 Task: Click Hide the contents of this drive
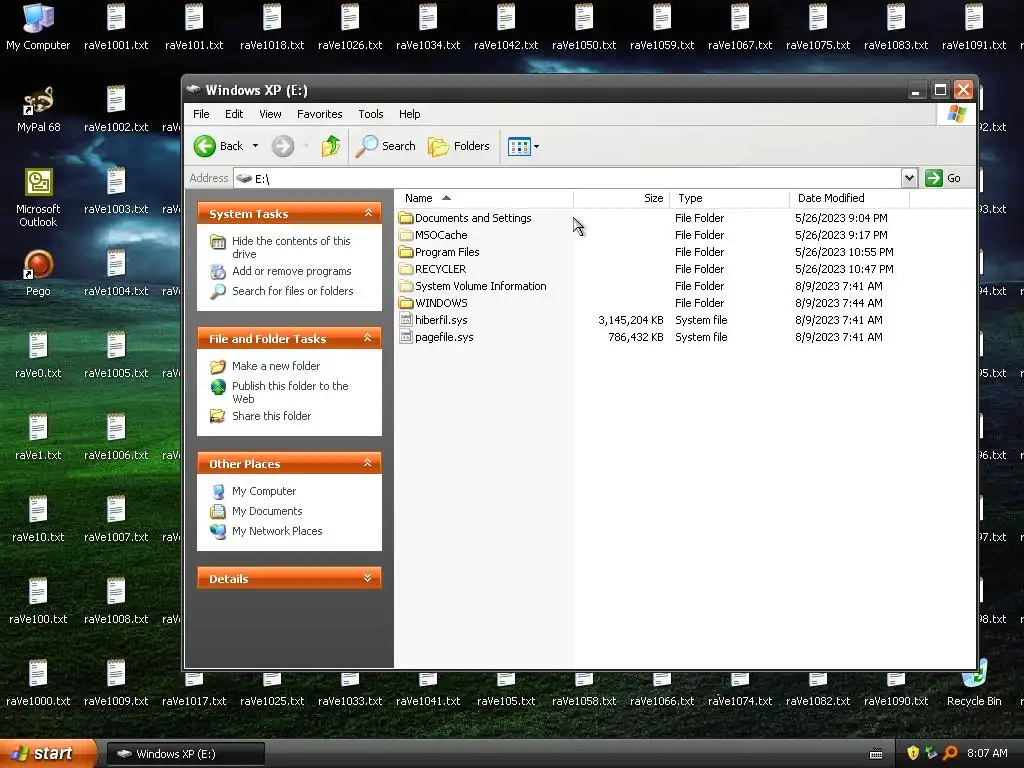(291, 248)
